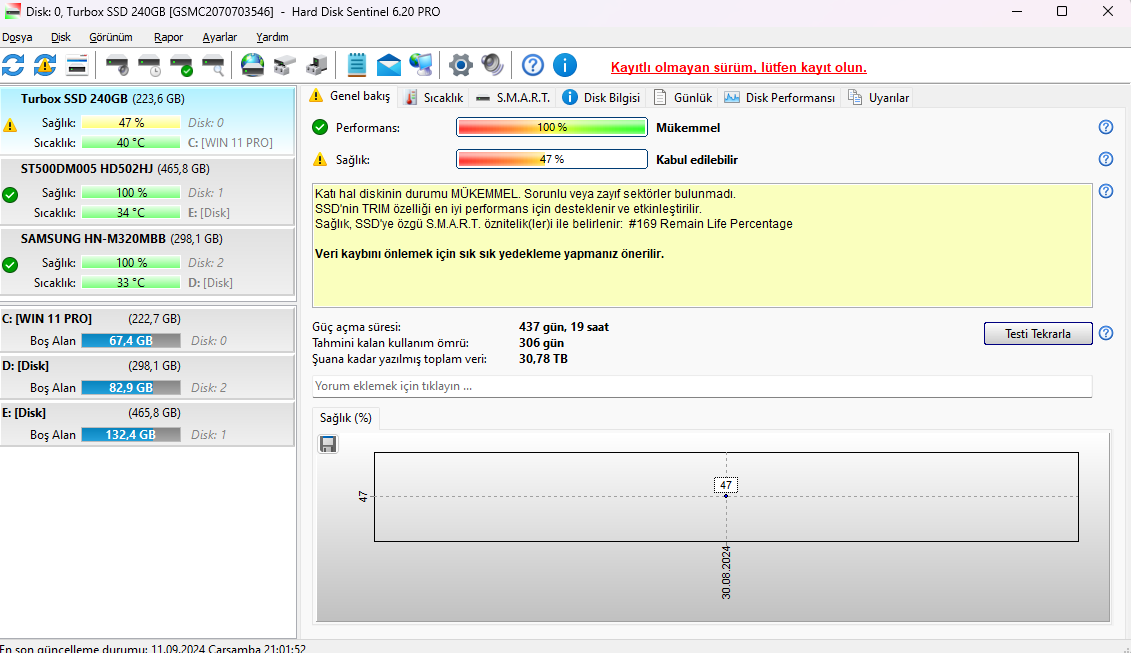Click the Performans 100 % bar
Viewport: 1131px width, 653px height.
[x=552, y=127]
